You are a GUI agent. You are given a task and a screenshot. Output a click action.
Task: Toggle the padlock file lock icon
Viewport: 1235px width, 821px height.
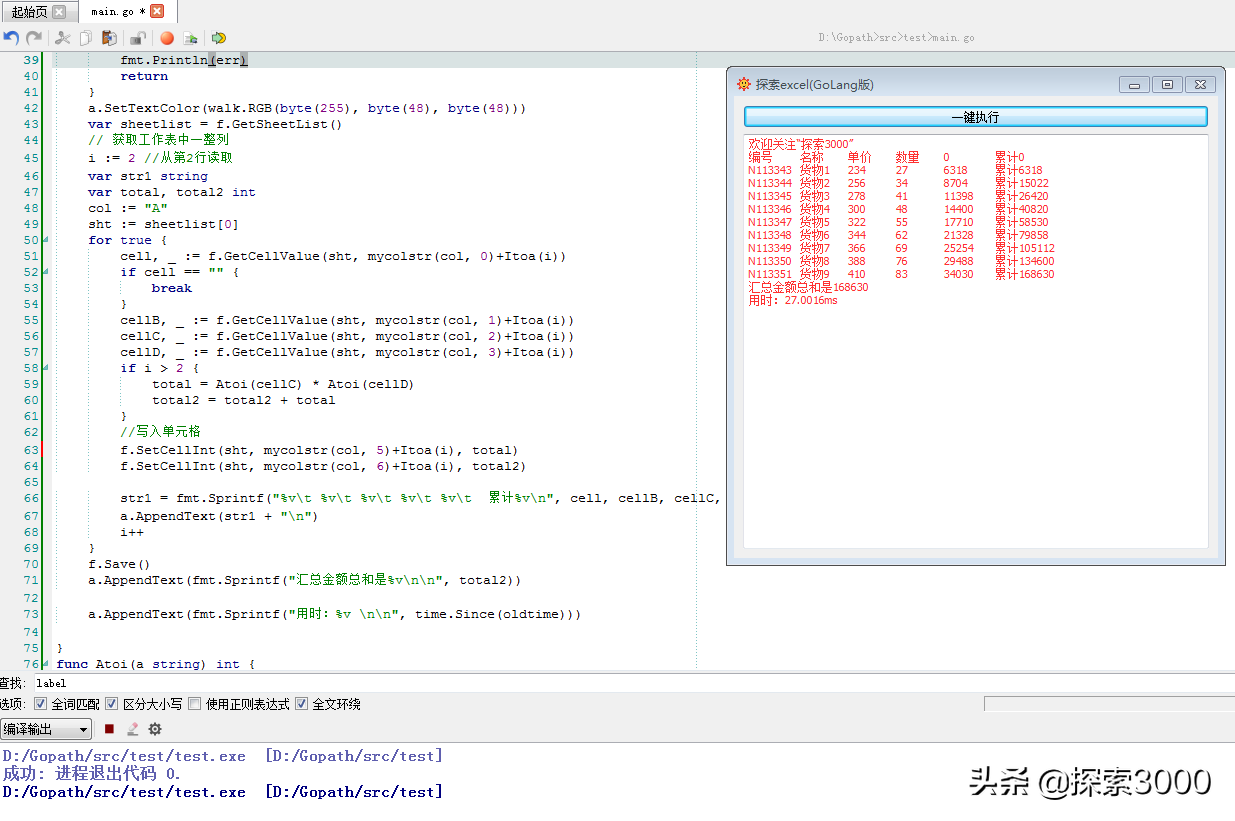pyautogui.click(x=138, y=38)
